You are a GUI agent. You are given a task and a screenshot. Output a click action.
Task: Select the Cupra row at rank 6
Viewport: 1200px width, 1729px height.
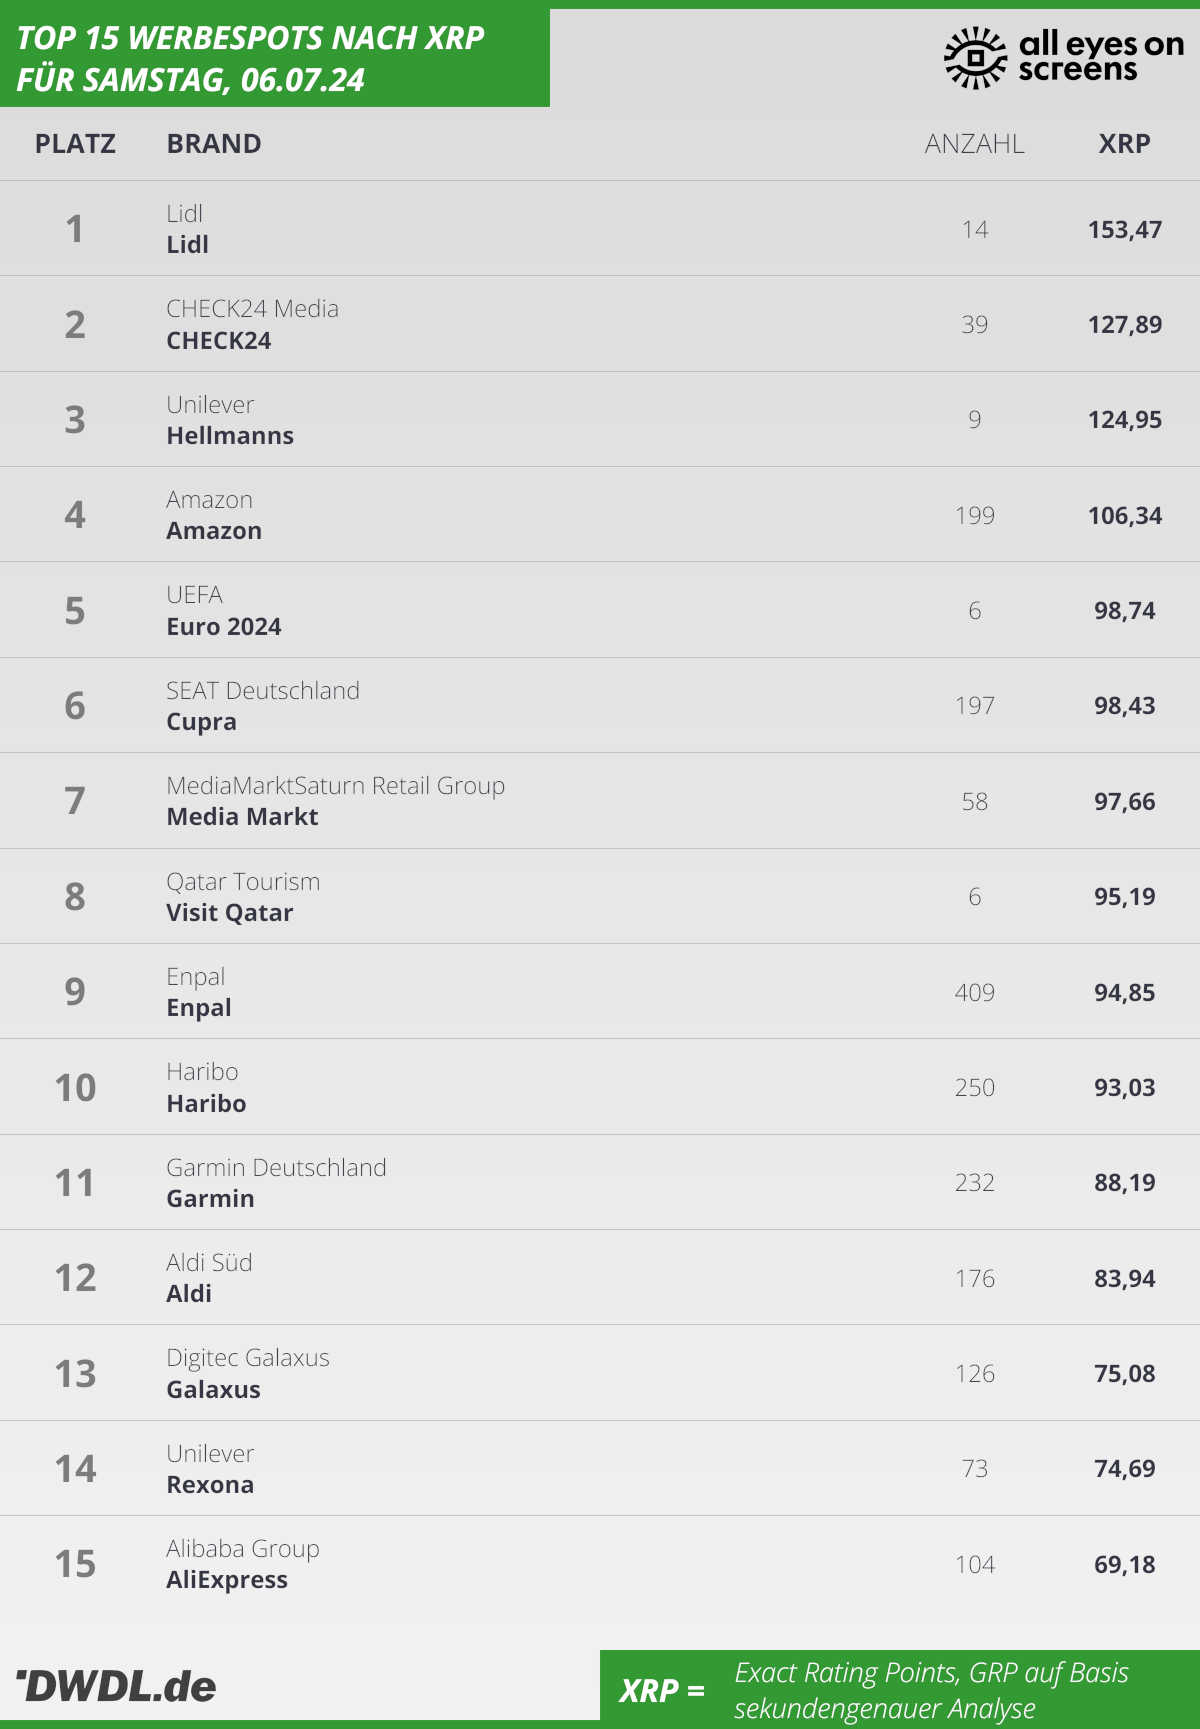(600, 706)
